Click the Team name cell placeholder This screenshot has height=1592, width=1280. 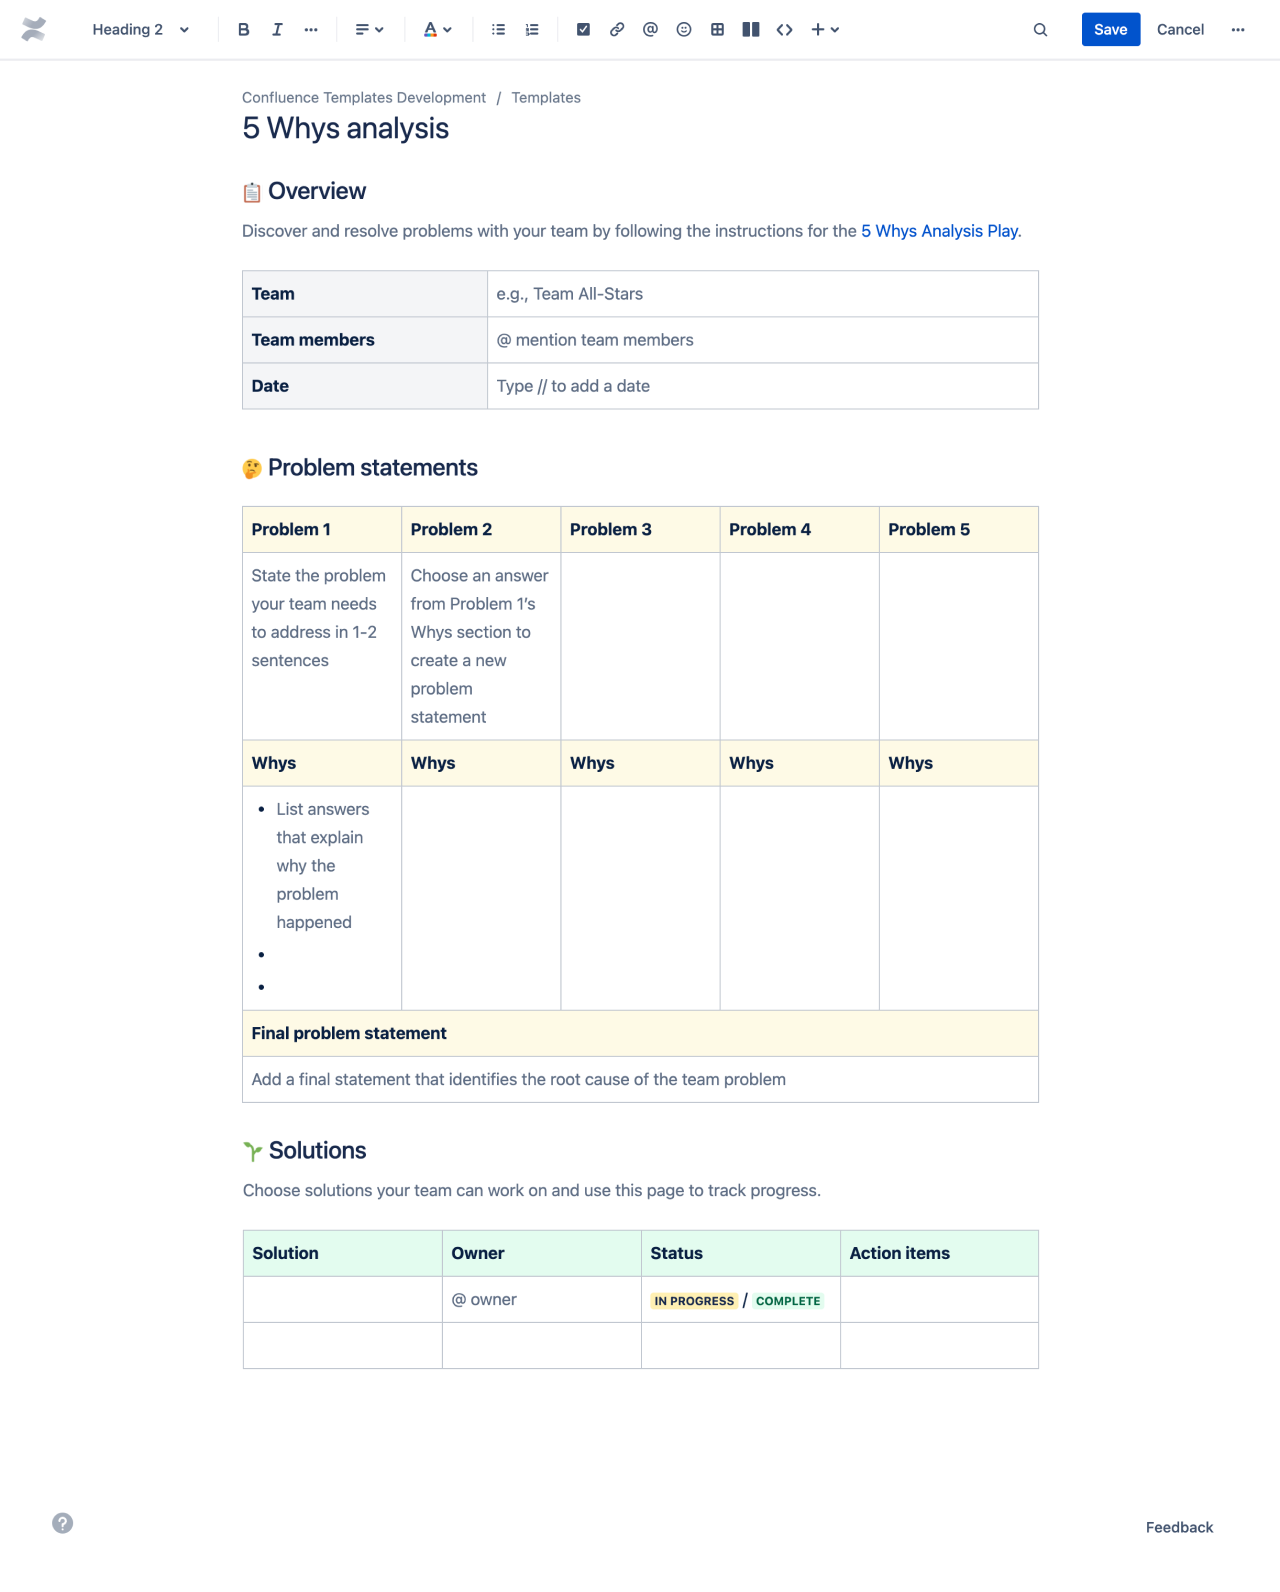[762, 294]
